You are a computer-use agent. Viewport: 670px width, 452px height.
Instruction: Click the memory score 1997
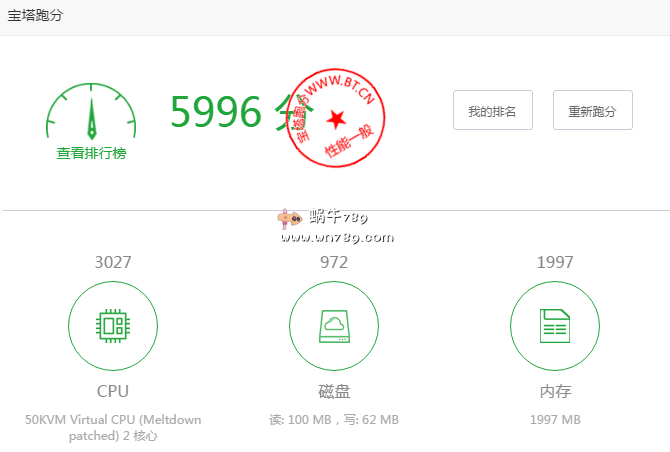click(555, 262)
